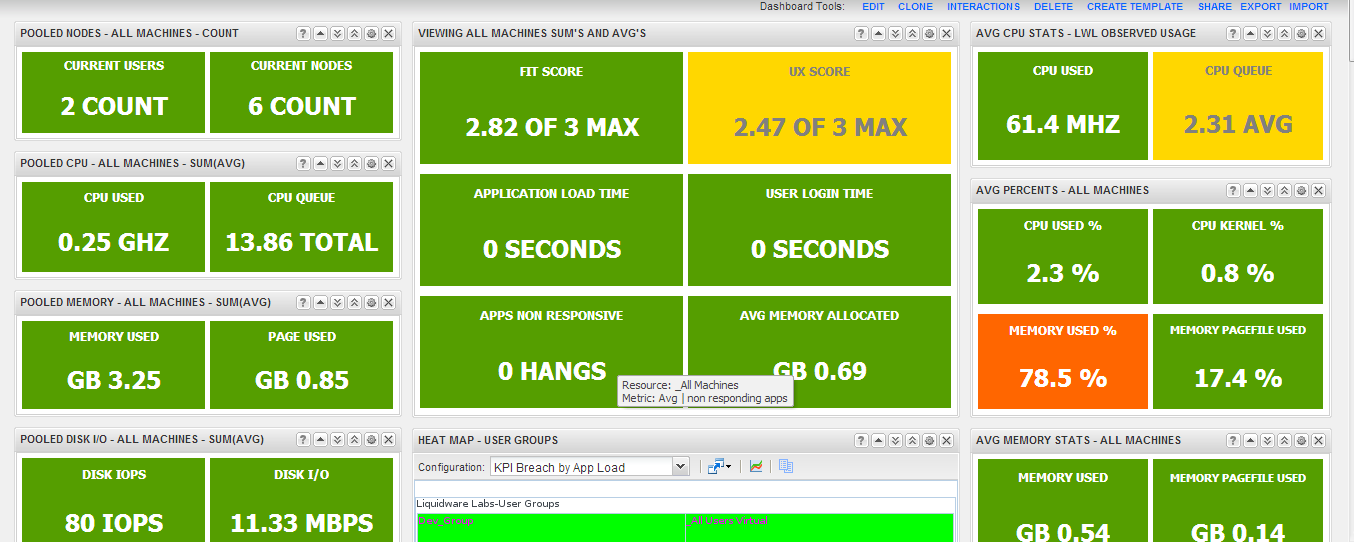Click the copy pages icon in Heat Map toolbar
Viewport: 1354px width, 542px height.
click(x=785, y=466)
